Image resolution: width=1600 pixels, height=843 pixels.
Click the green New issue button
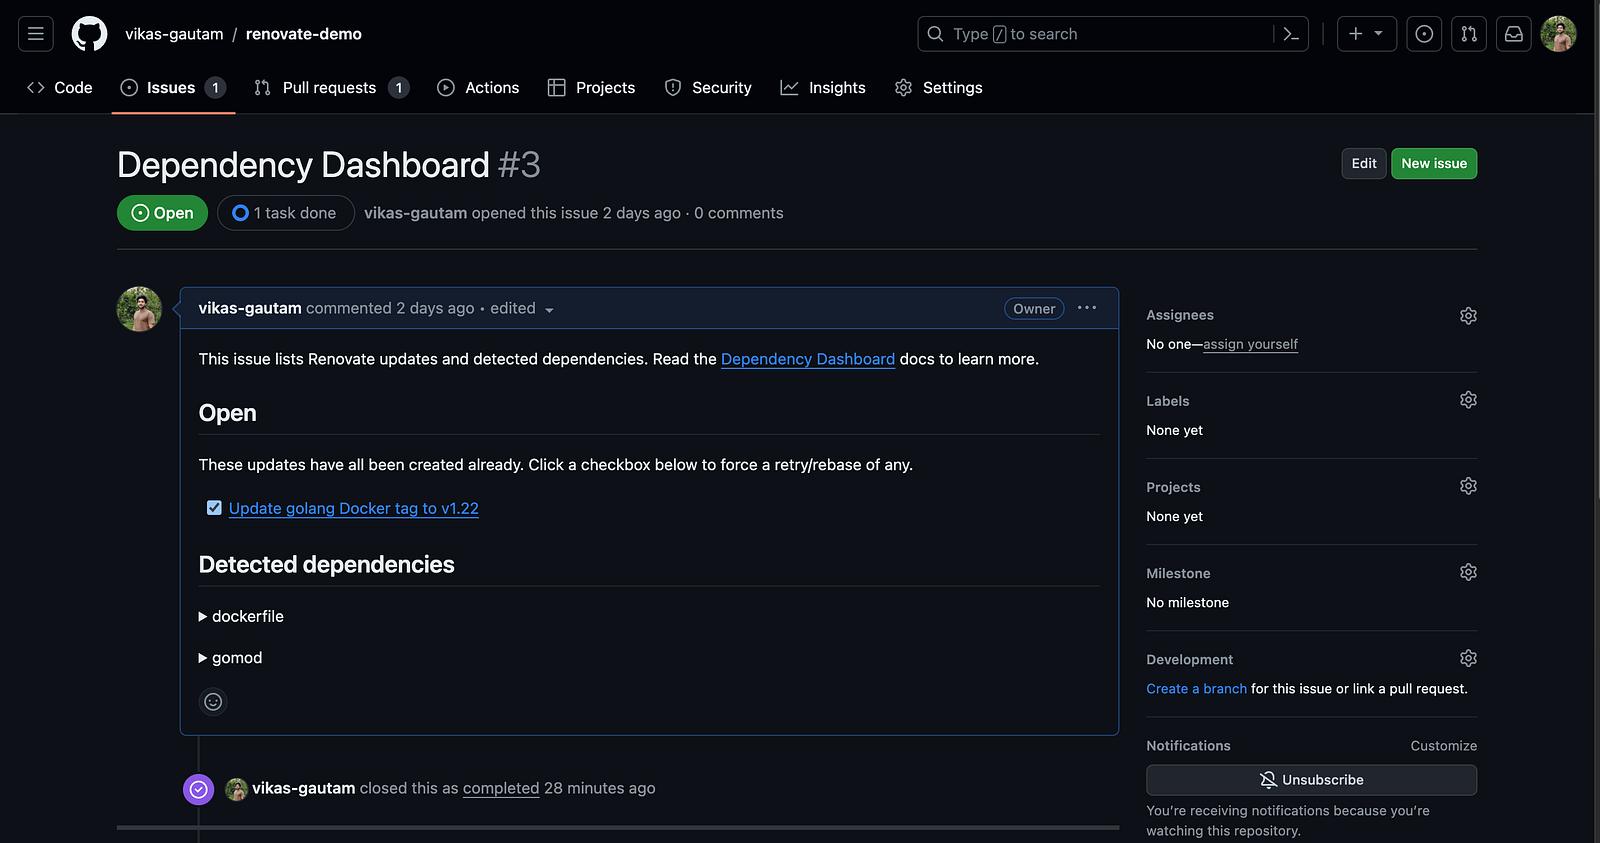tap(1434, 163)
